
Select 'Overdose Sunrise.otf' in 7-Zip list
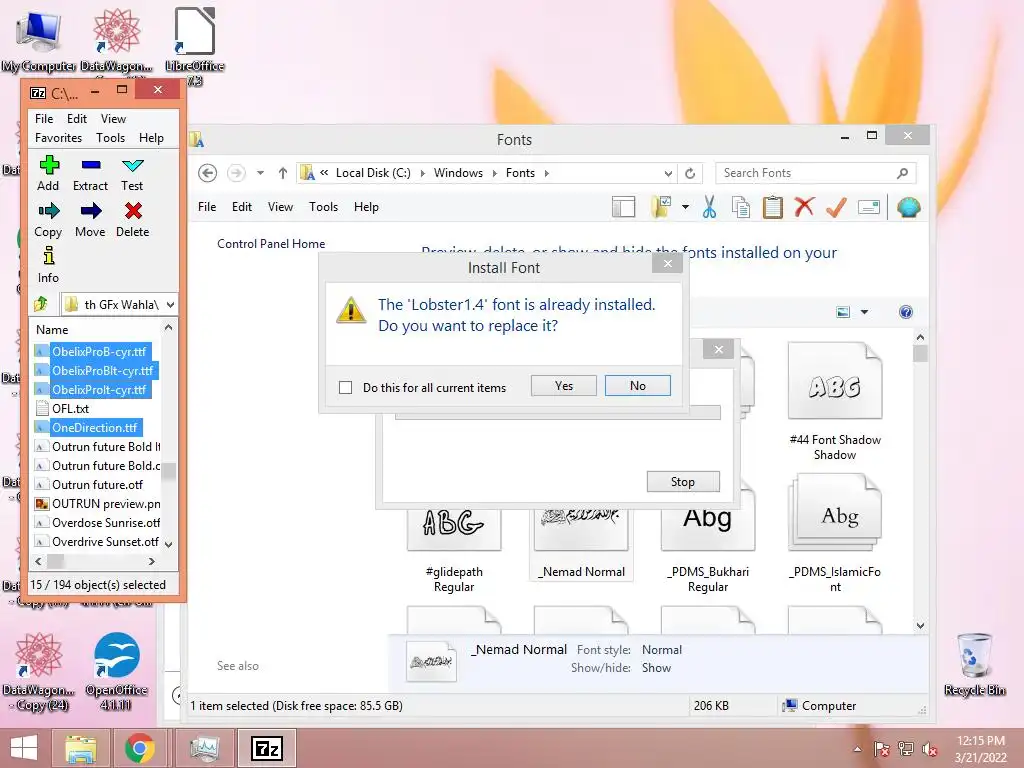pyautogui.click(x=97, y=522)
